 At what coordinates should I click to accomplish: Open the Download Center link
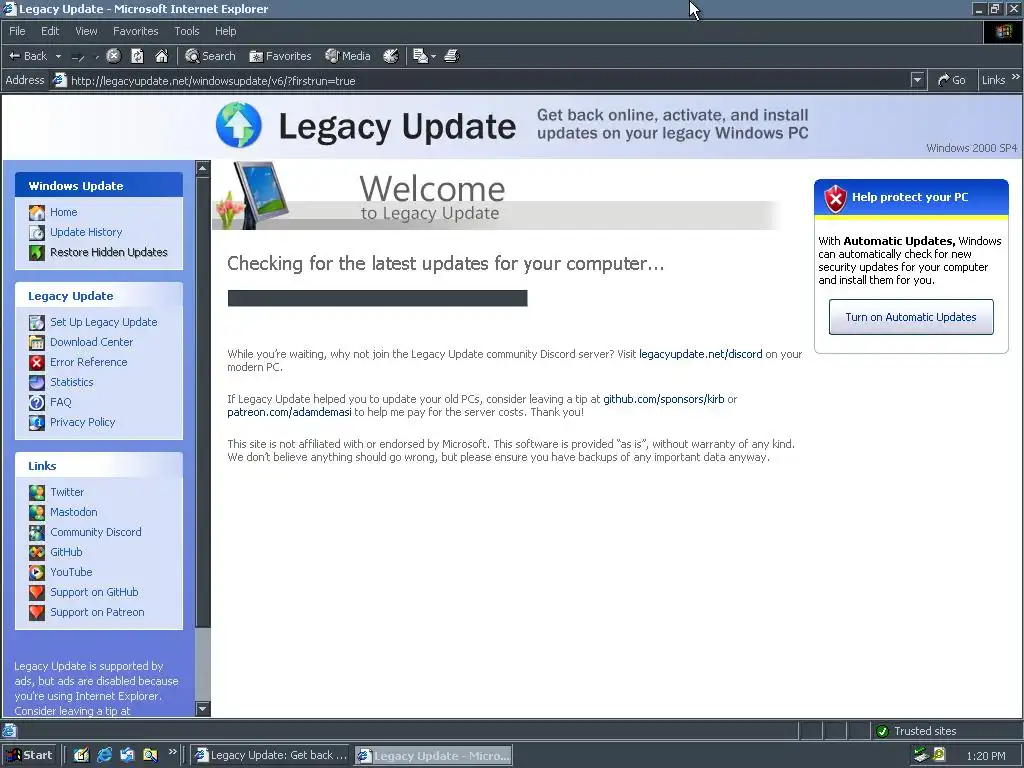pyautogui.click(x=91, y=342)
